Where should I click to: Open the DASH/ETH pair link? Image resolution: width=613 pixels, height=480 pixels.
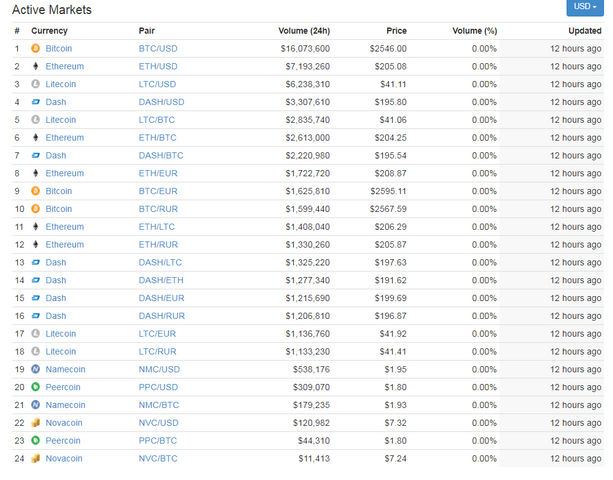(x=161, y=280)
